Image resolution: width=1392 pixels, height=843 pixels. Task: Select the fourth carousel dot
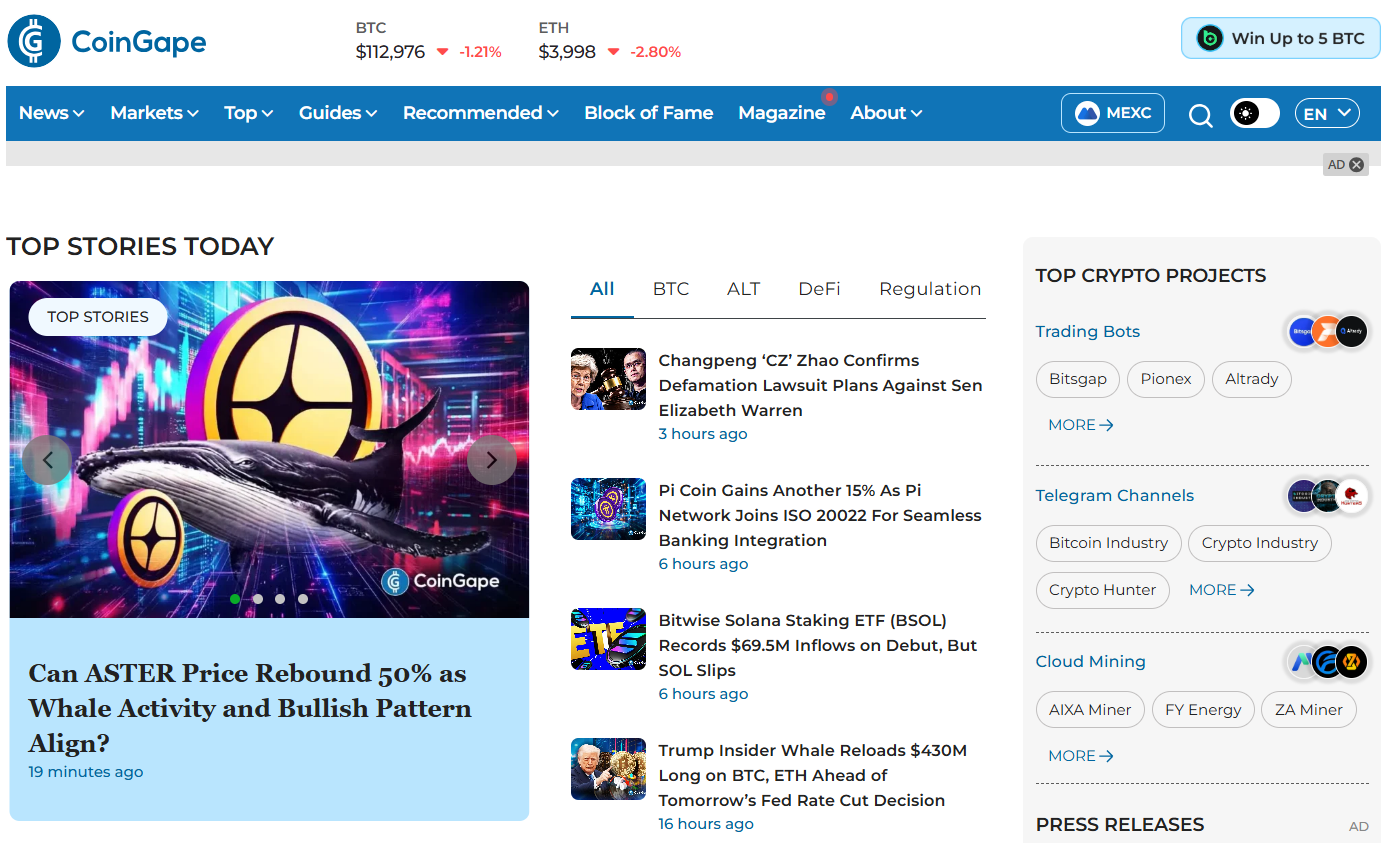coord(303,599)
